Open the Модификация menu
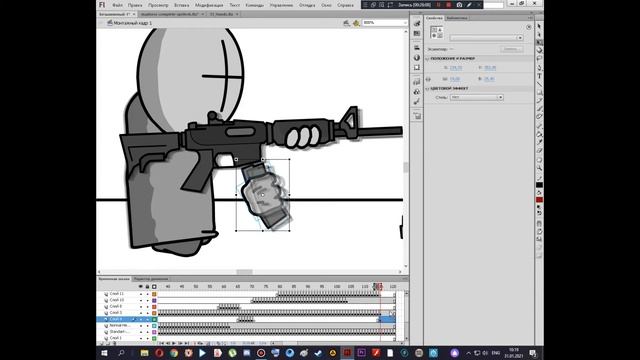The width and height of the screenshot is (640, 360). [x=209, y=5]
